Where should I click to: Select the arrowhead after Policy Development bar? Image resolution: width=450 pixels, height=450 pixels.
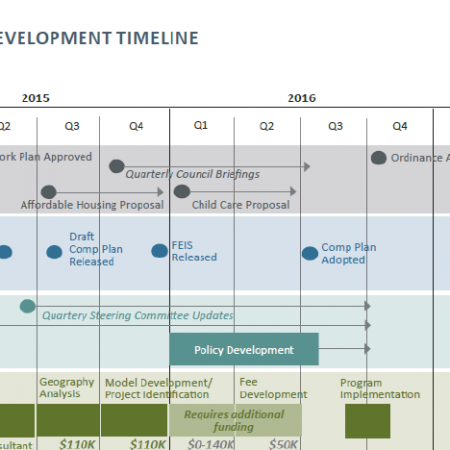(367, 349)
